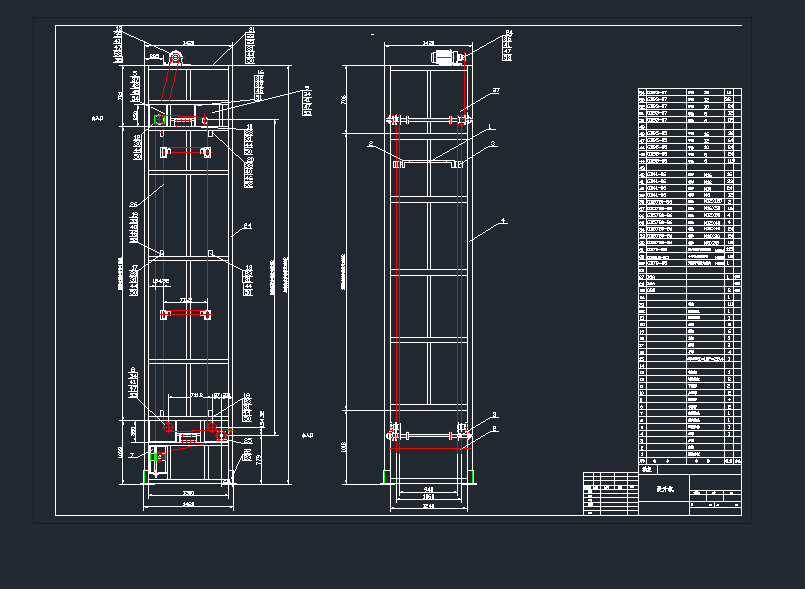Click the drawing title cell in the title block
805x589 pixels.
pos(664,488)
